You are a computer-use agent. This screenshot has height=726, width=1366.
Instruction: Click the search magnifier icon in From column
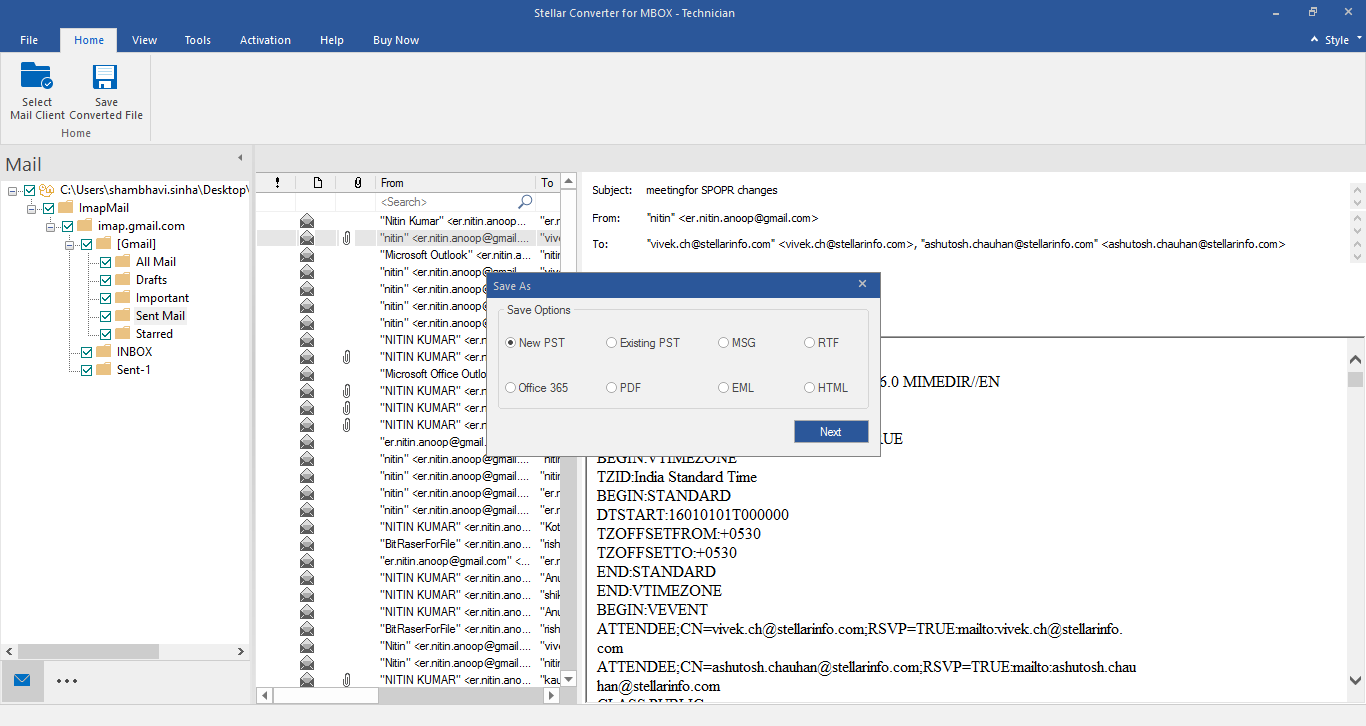pos(525,202)
